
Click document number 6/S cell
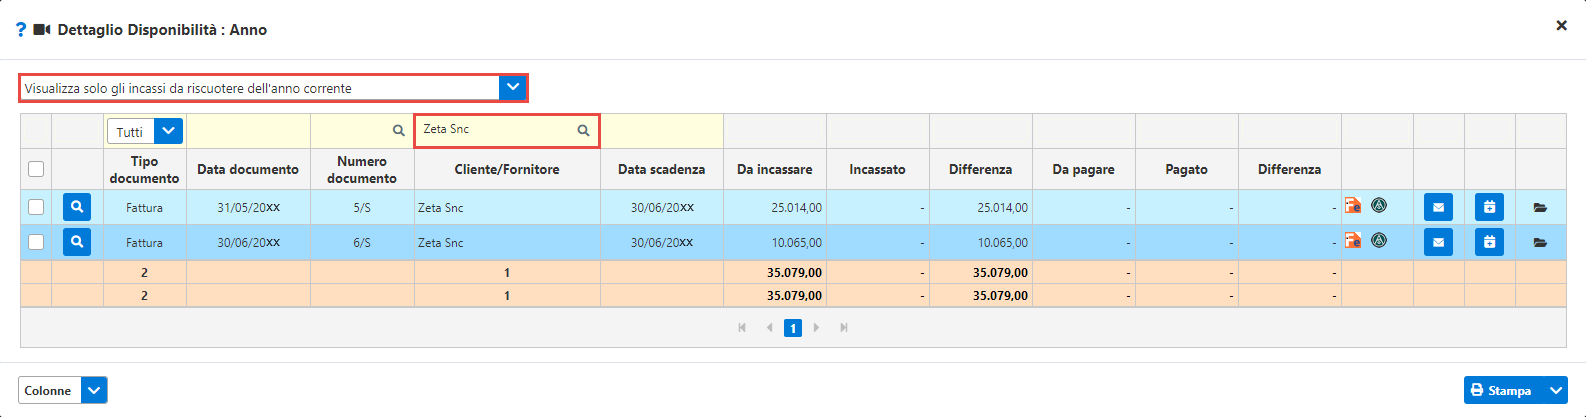point(362,243)
